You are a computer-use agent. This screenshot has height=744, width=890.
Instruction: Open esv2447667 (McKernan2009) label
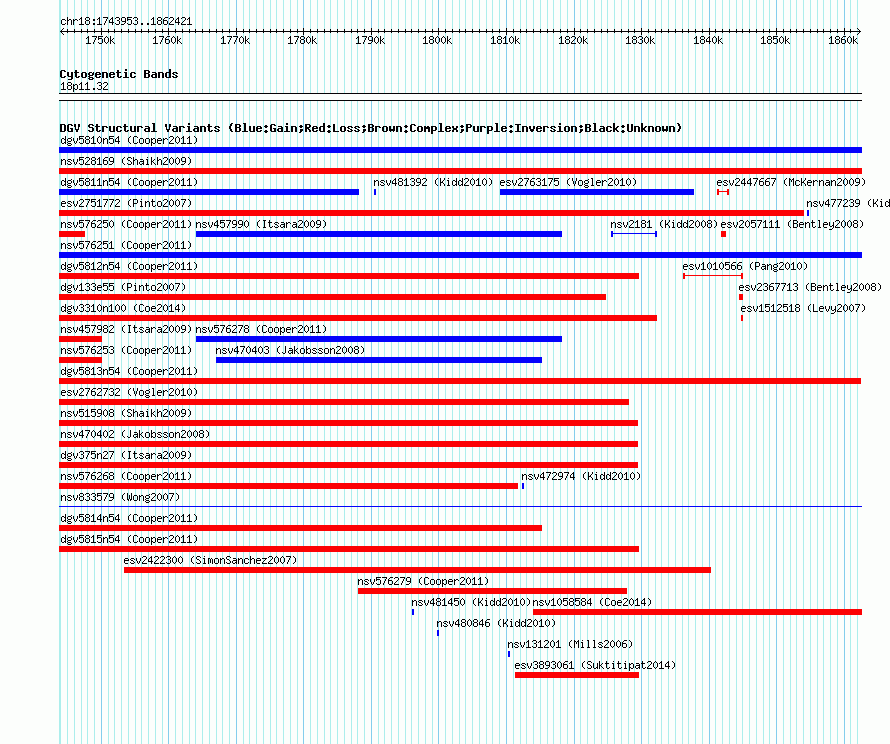click(791, 182)
